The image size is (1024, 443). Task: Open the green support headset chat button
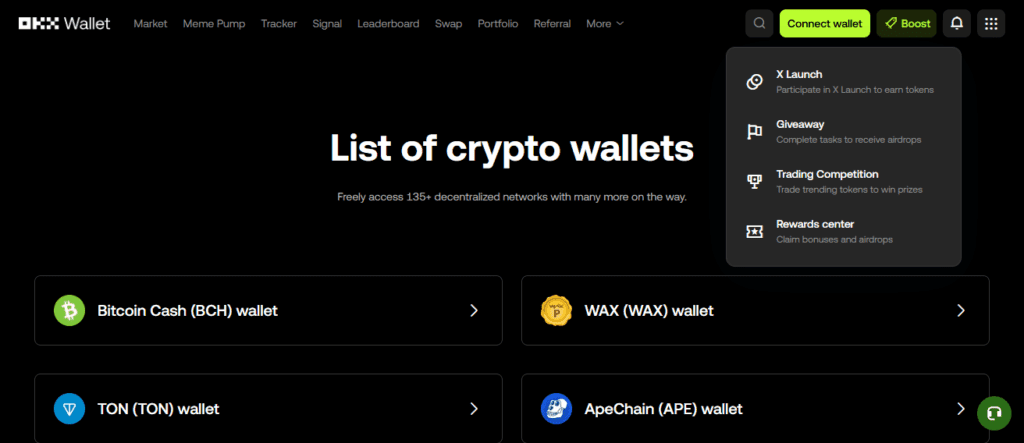coord(993,413)
